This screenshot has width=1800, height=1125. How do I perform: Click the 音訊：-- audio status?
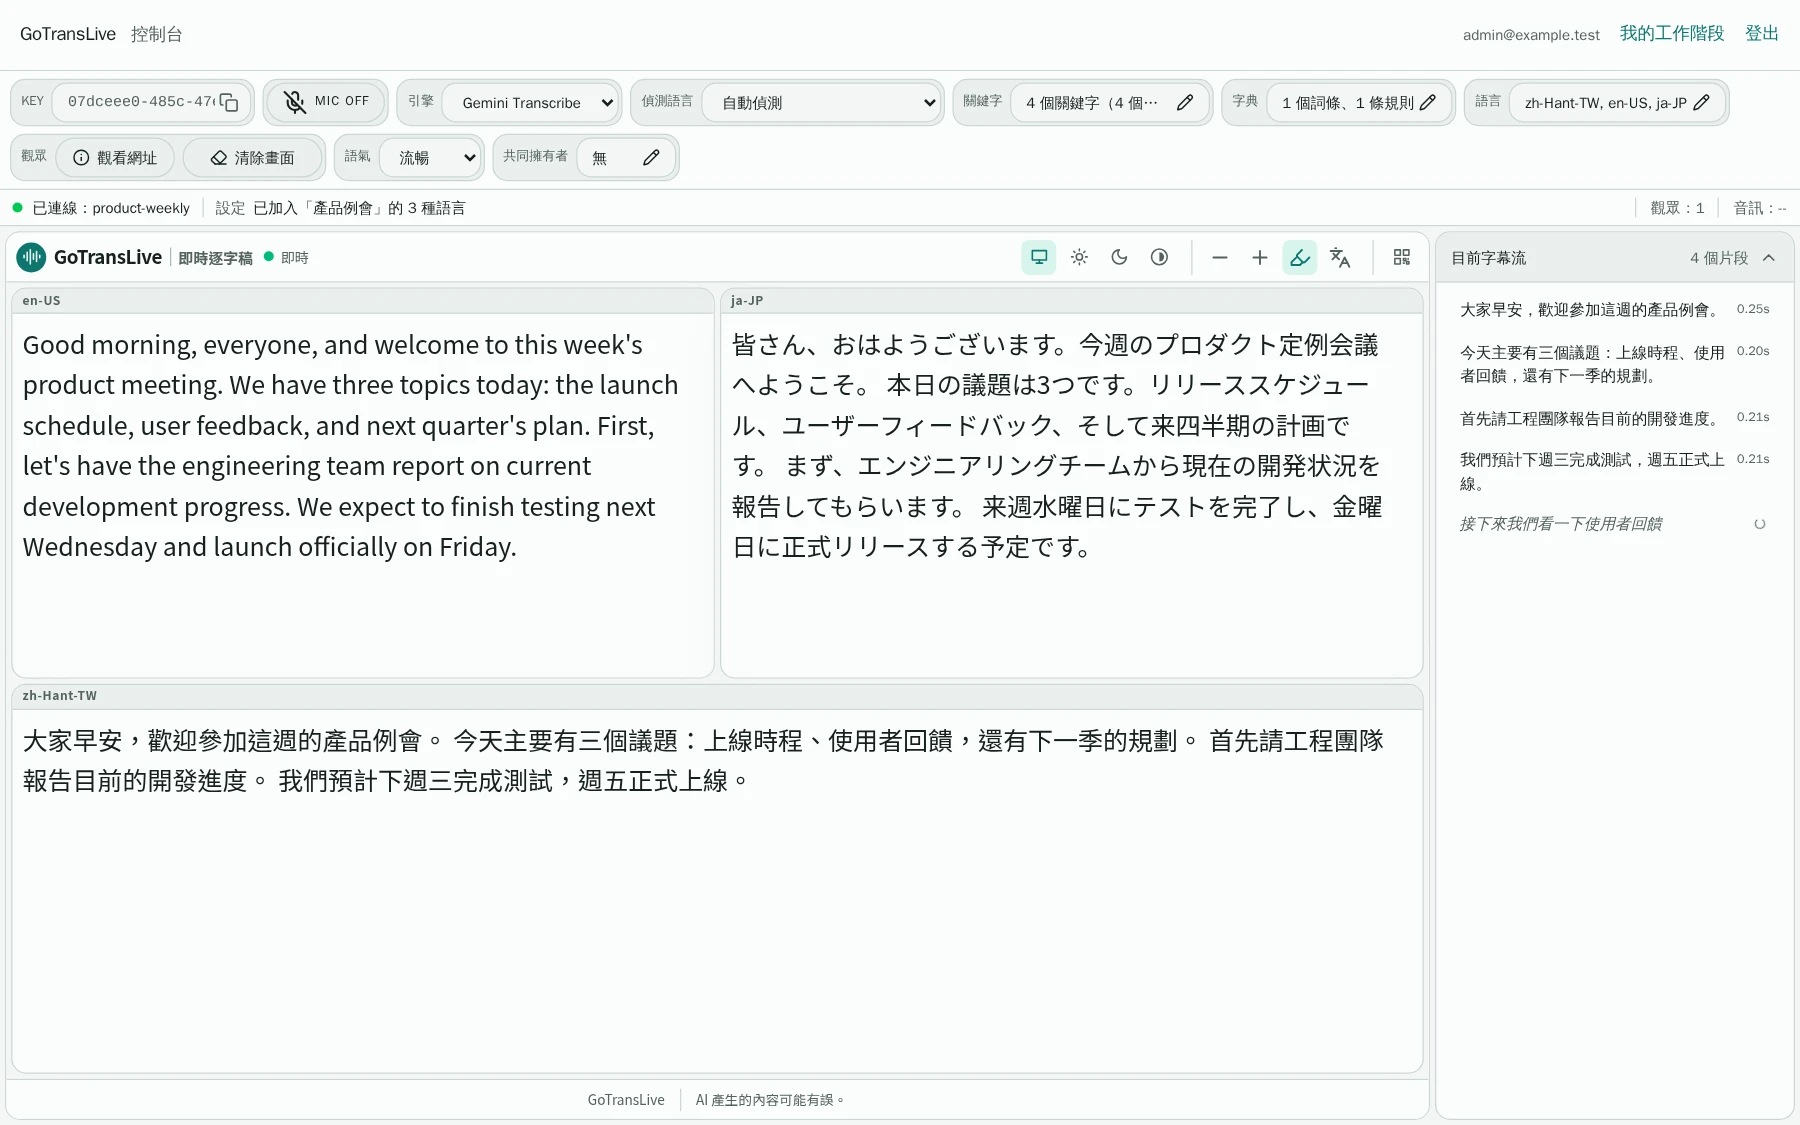click(1760, 208)
